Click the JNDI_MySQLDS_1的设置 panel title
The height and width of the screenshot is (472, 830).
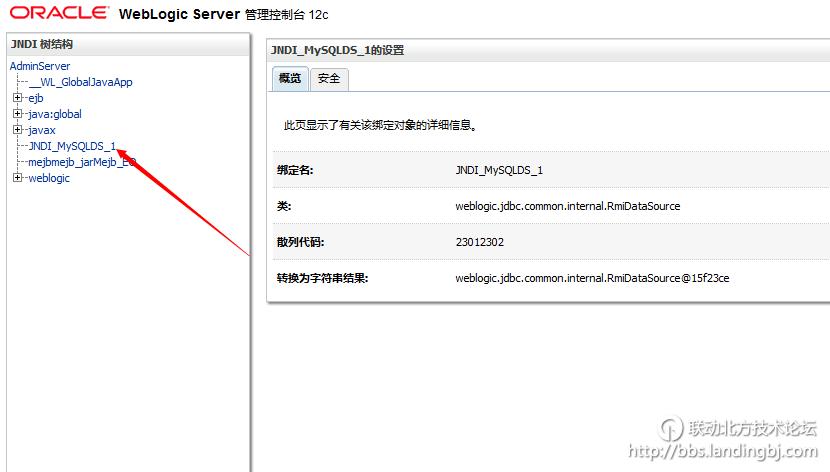[x=337, y=50]
